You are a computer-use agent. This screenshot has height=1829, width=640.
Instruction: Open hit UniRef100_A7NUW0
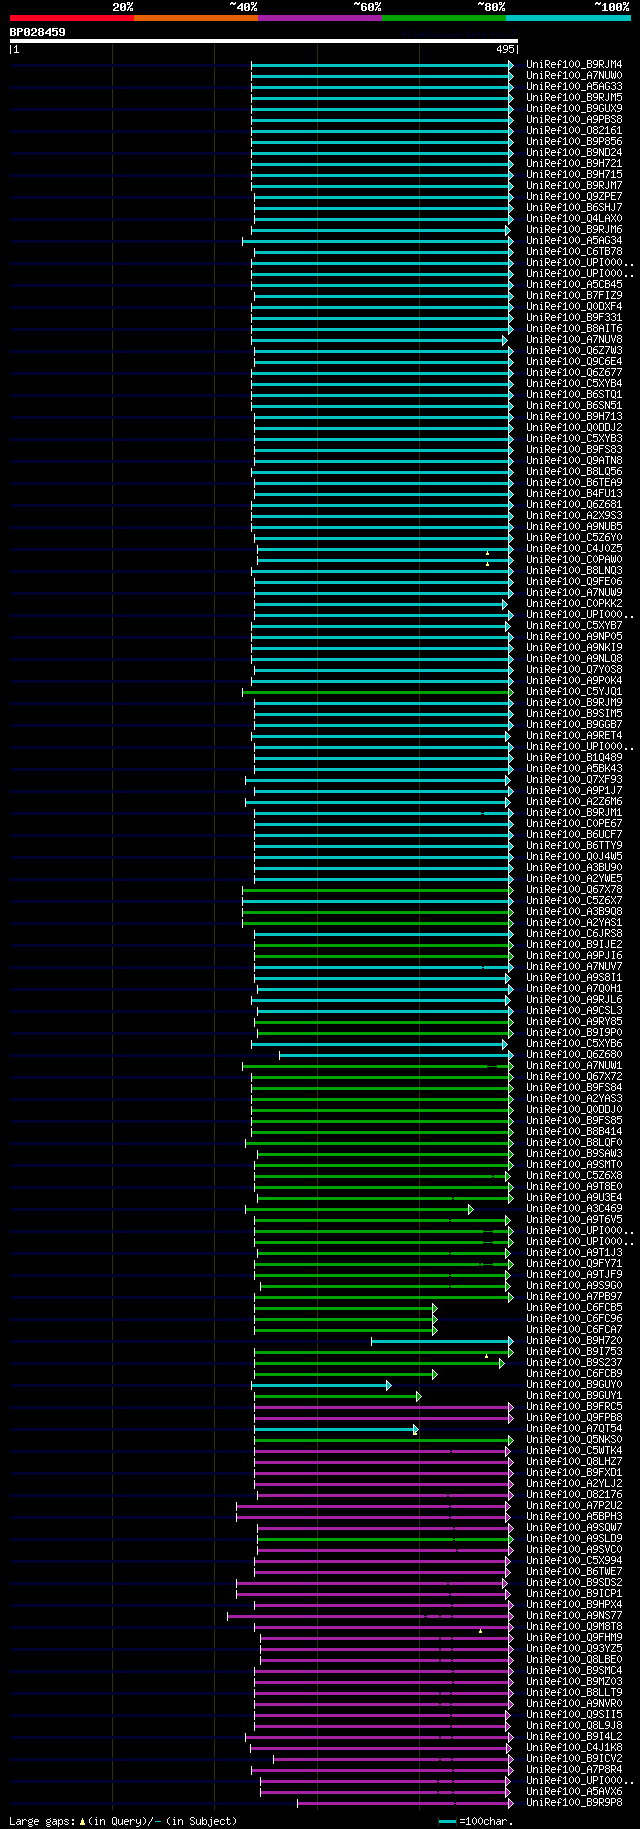click(574, 76)
